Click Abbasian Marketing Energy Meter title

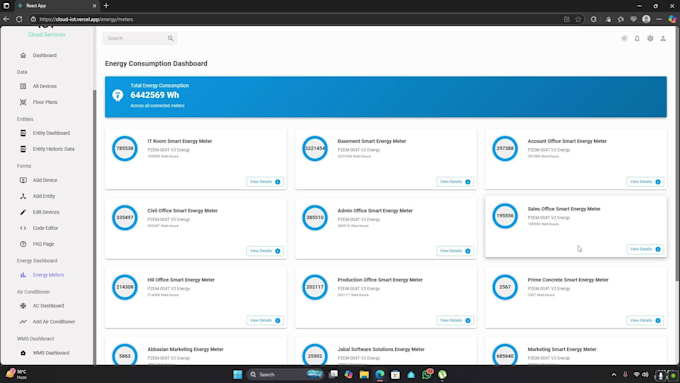(185, 349)
